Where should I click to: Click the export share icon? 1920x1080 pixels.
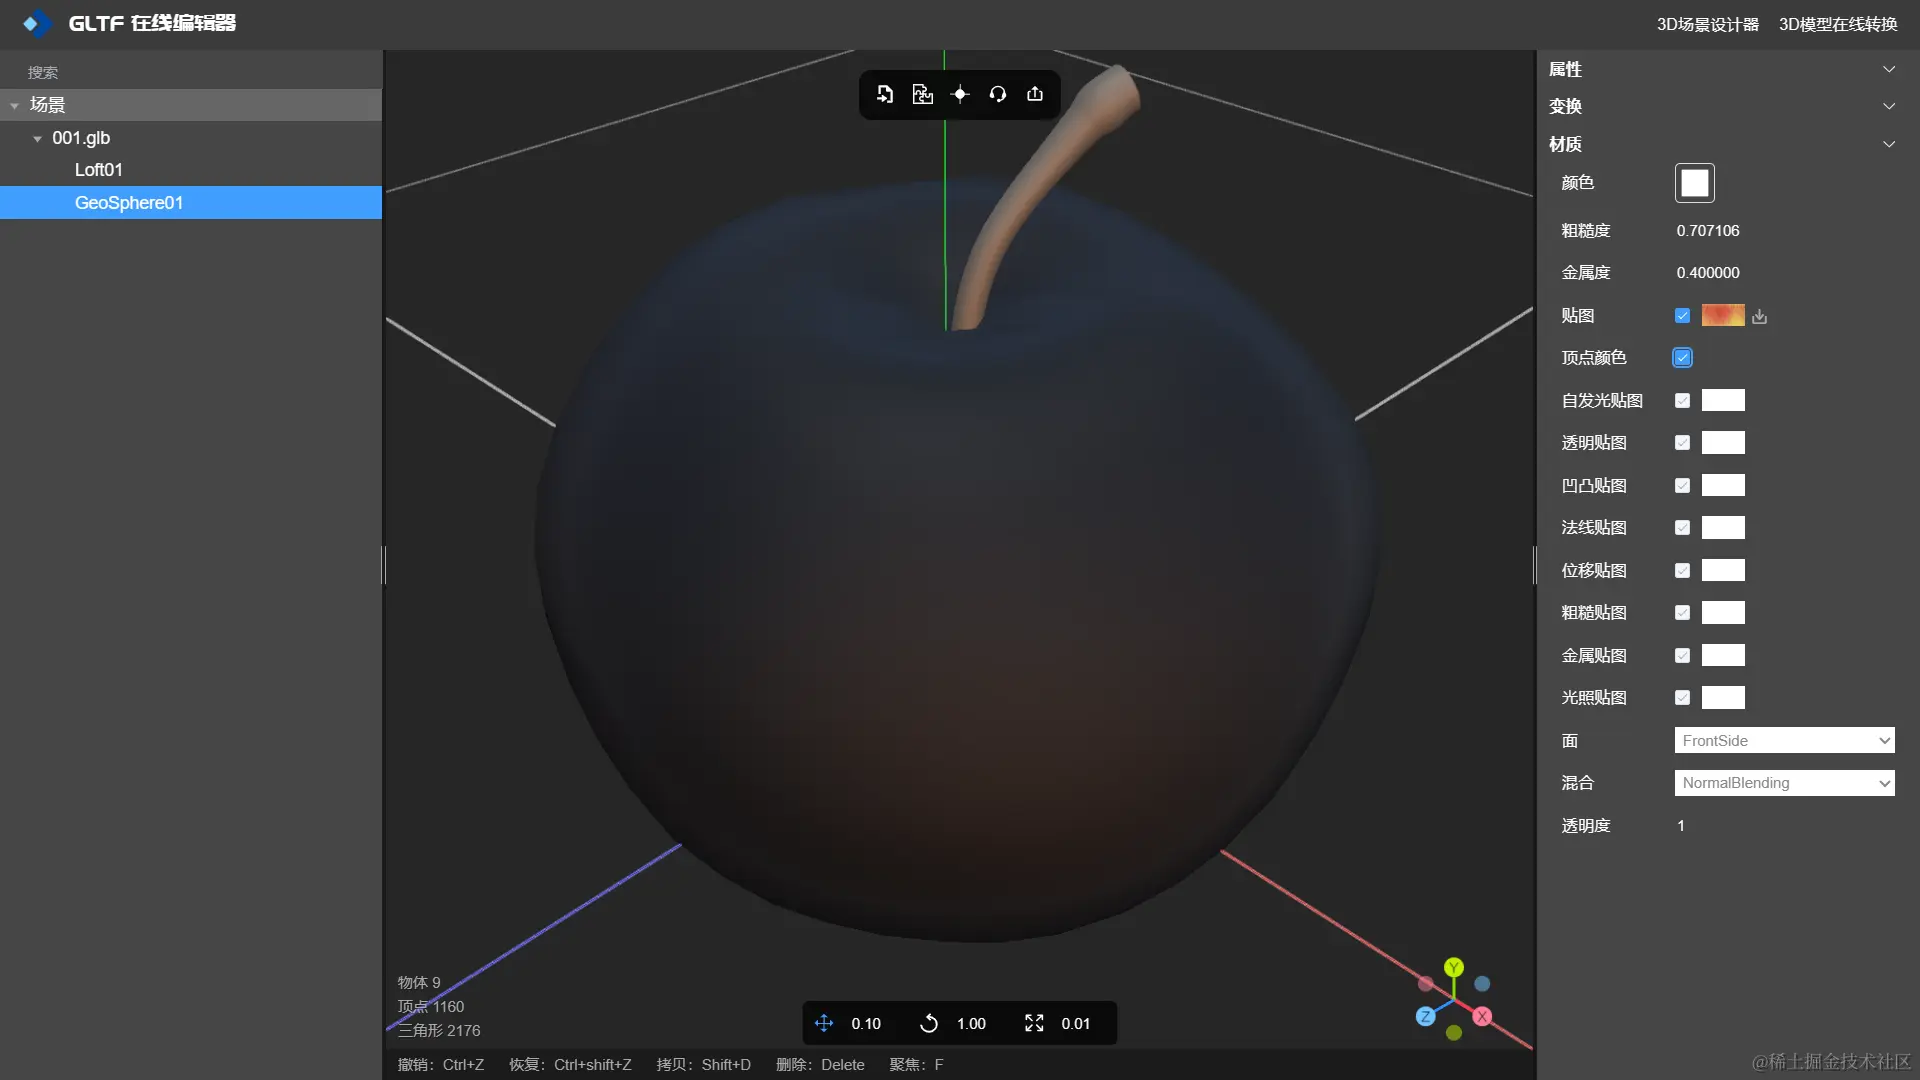tap(1035, 94)
